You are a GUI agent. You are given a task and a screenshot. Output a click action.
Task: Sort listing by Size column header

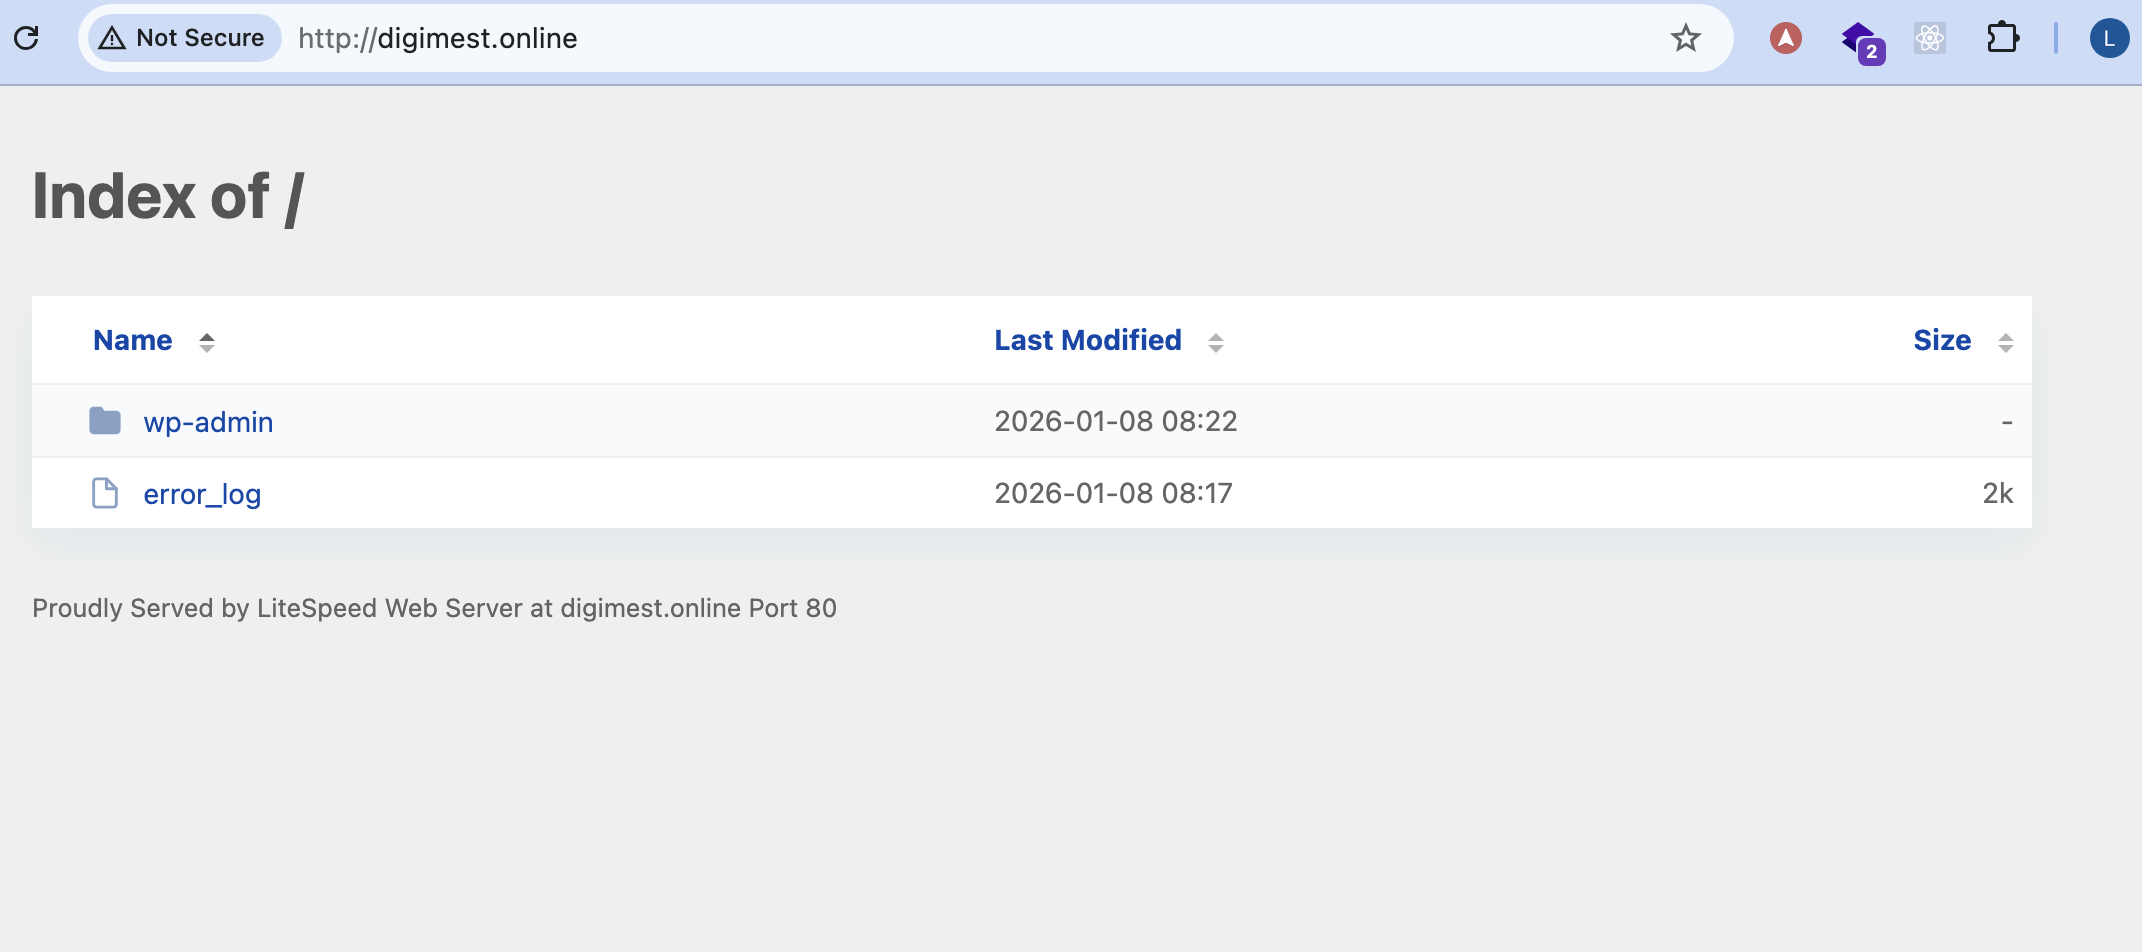pos(1941,340)
